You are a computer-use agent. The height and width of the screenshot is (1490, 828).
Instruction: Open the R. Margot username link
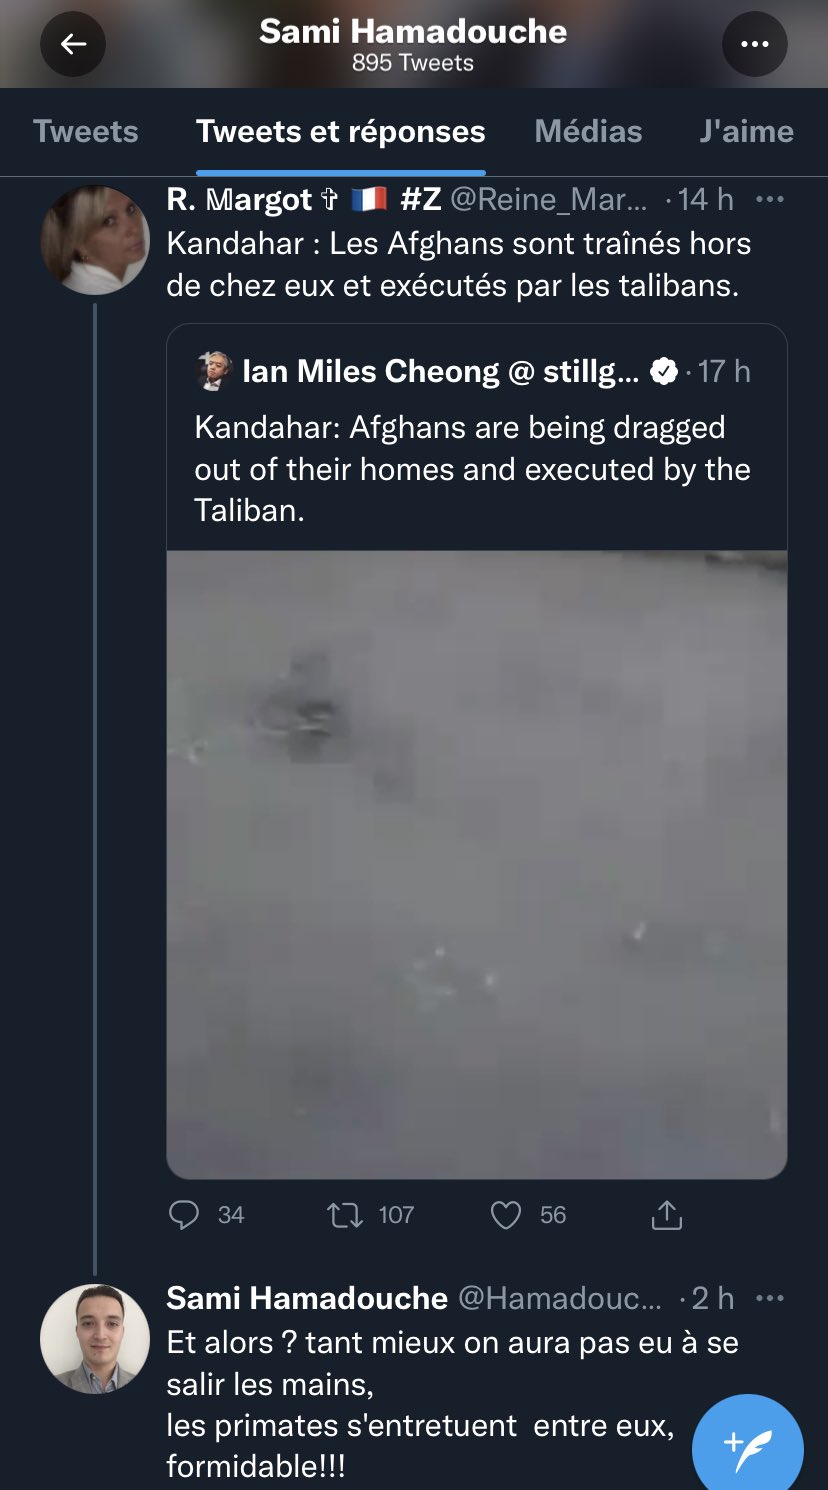pos(240,200)
